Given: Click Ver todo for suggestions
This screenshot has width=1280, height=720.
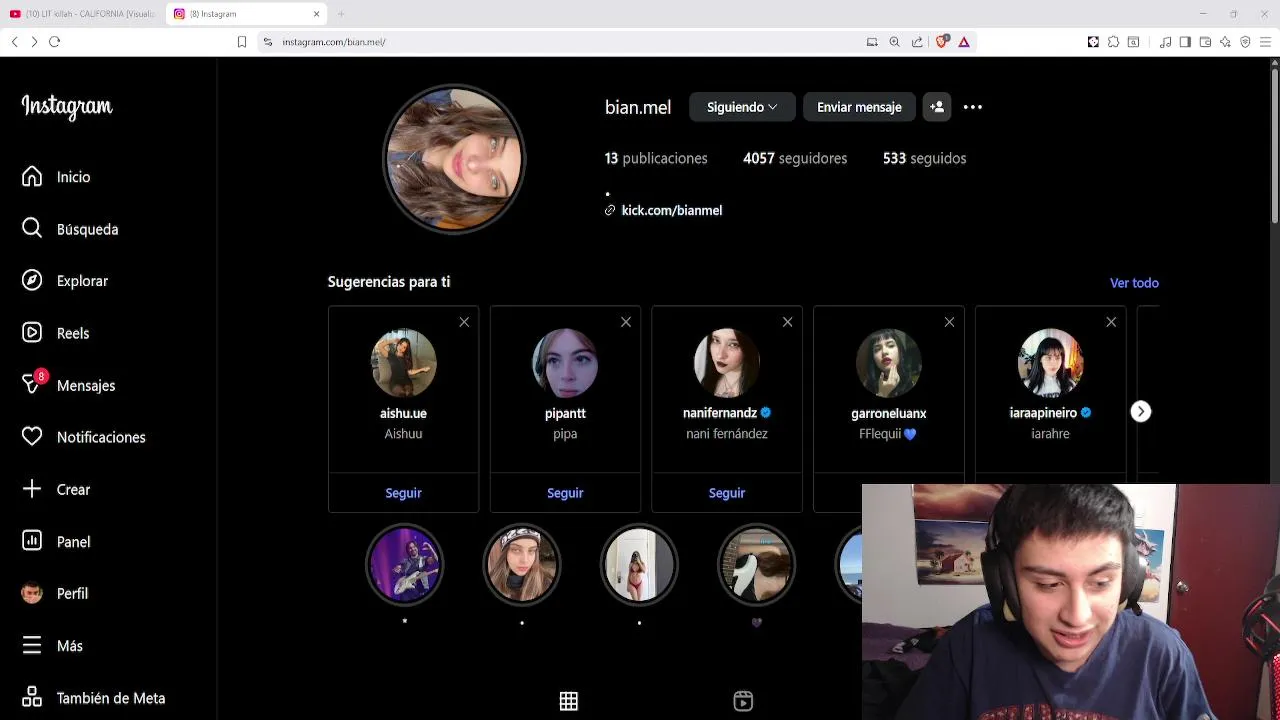Looking at the screenshot, I should point(1134,283).
